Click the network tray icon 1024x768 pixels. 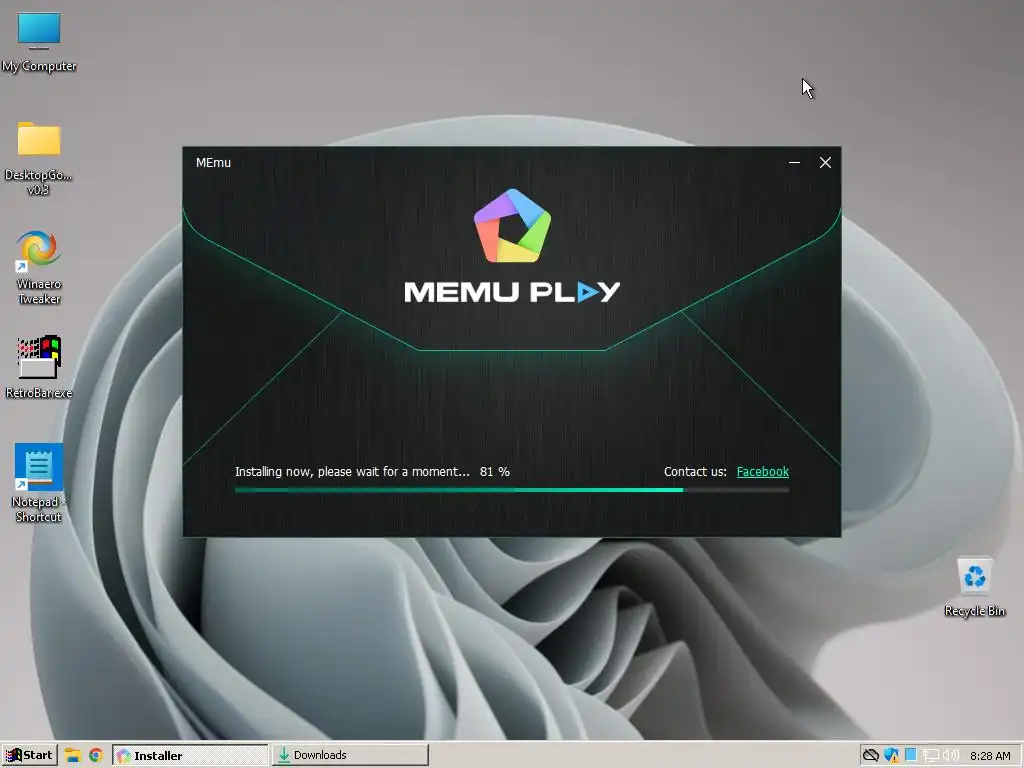pos(931,756)
